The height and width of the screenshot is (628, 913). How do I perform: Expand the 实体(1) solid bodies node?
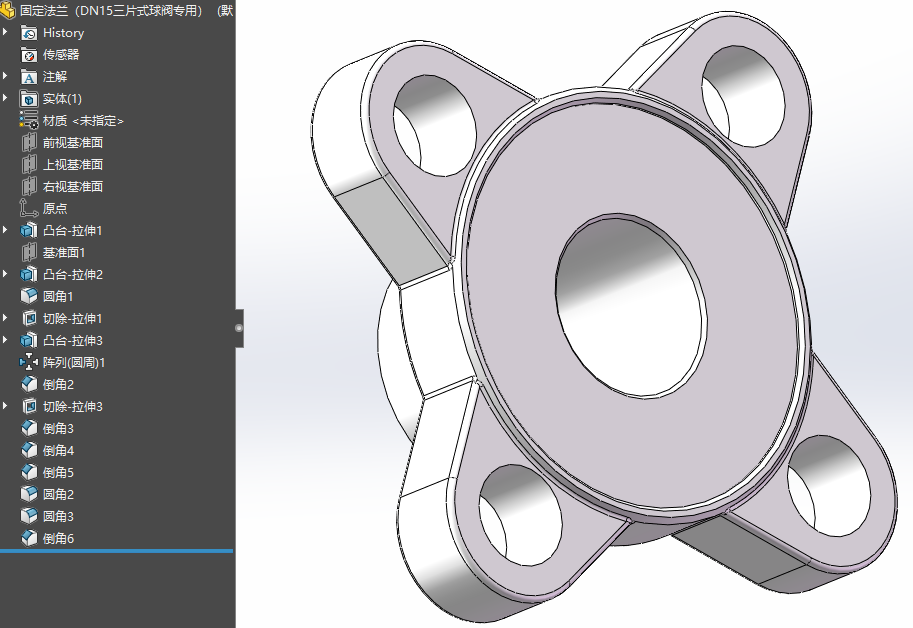coord(5,98)
